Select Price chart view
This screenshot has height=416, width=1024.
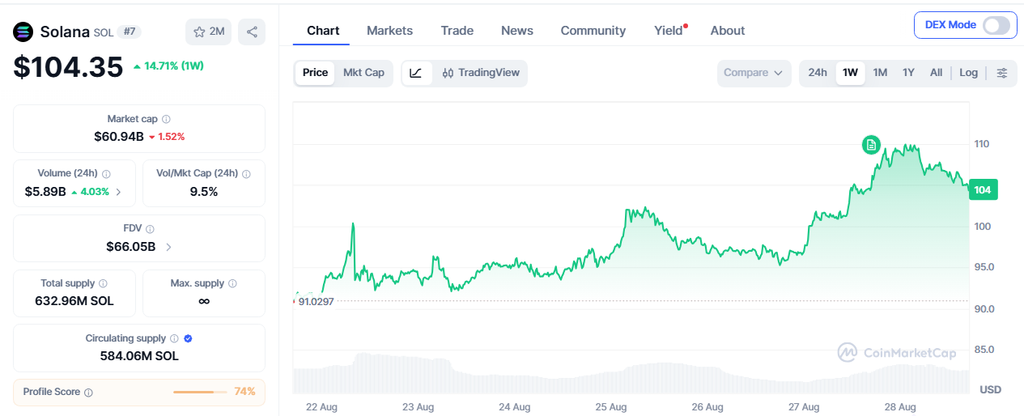click(315, 73)
